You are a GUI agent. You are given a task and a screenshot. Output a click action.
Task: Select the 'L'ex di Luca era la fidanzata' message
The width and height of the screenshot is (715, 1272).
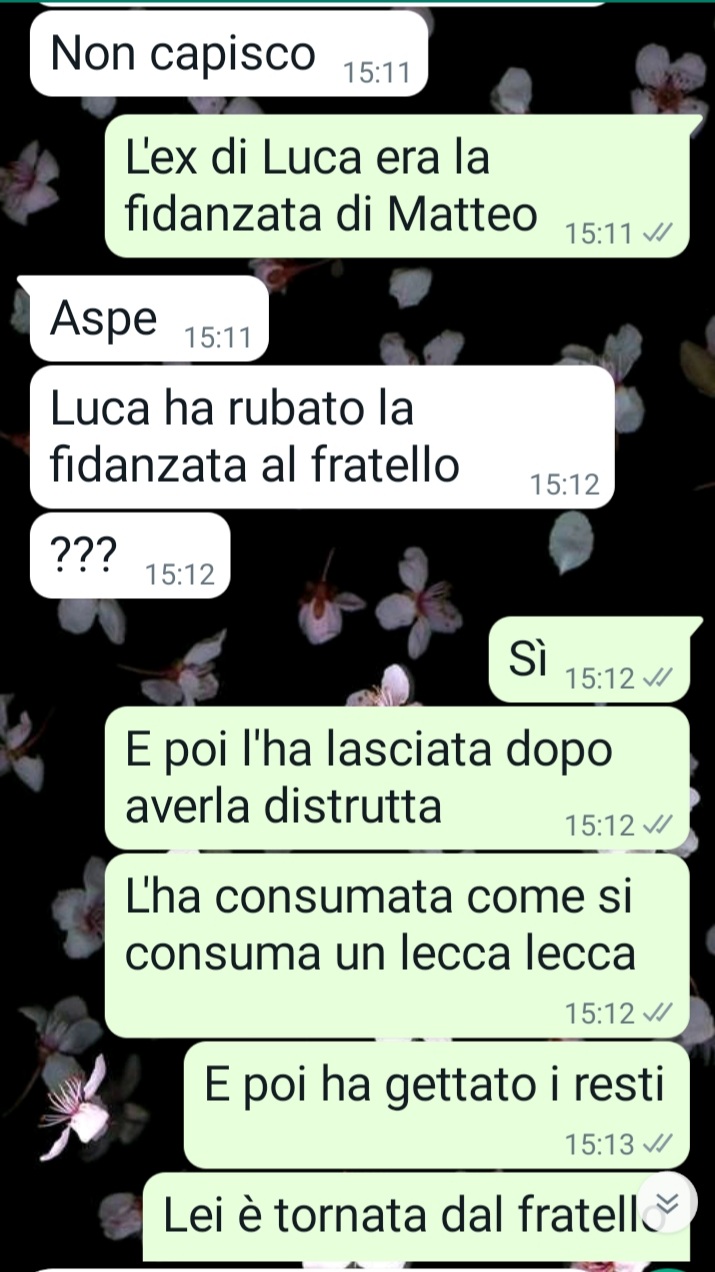click(x=397, y=186)
